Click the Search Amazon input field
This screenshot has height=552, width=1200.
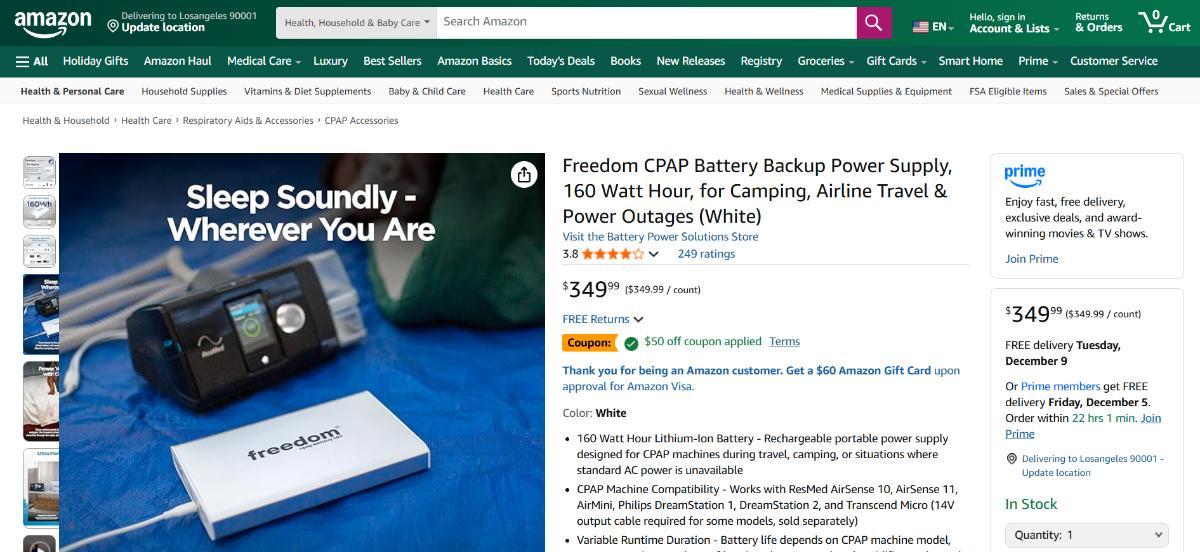(x=646, y=22)
